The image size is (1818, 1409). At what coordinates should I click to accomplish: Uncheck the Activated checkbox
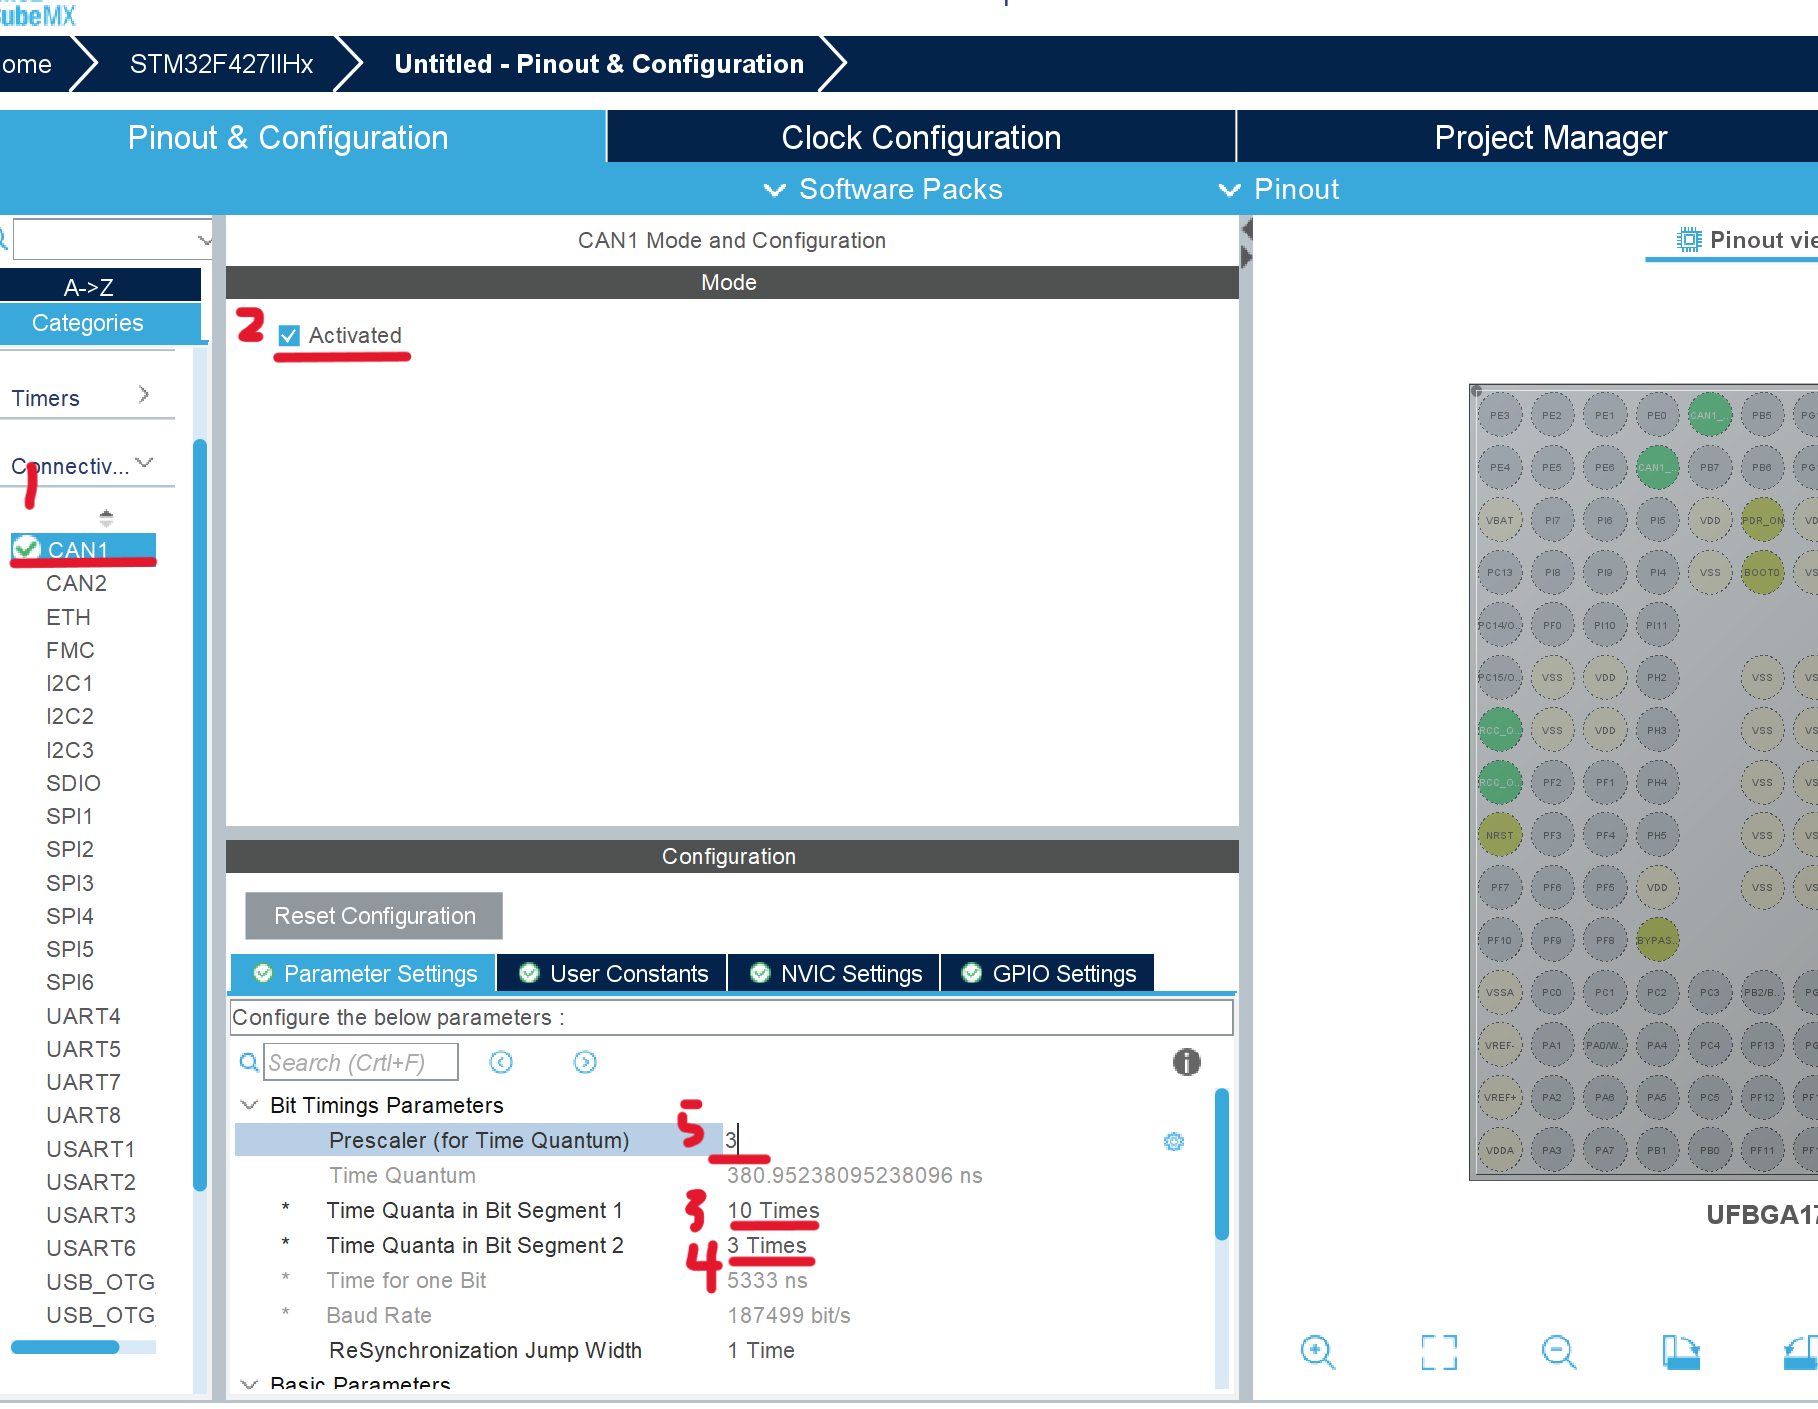[289, 336]
